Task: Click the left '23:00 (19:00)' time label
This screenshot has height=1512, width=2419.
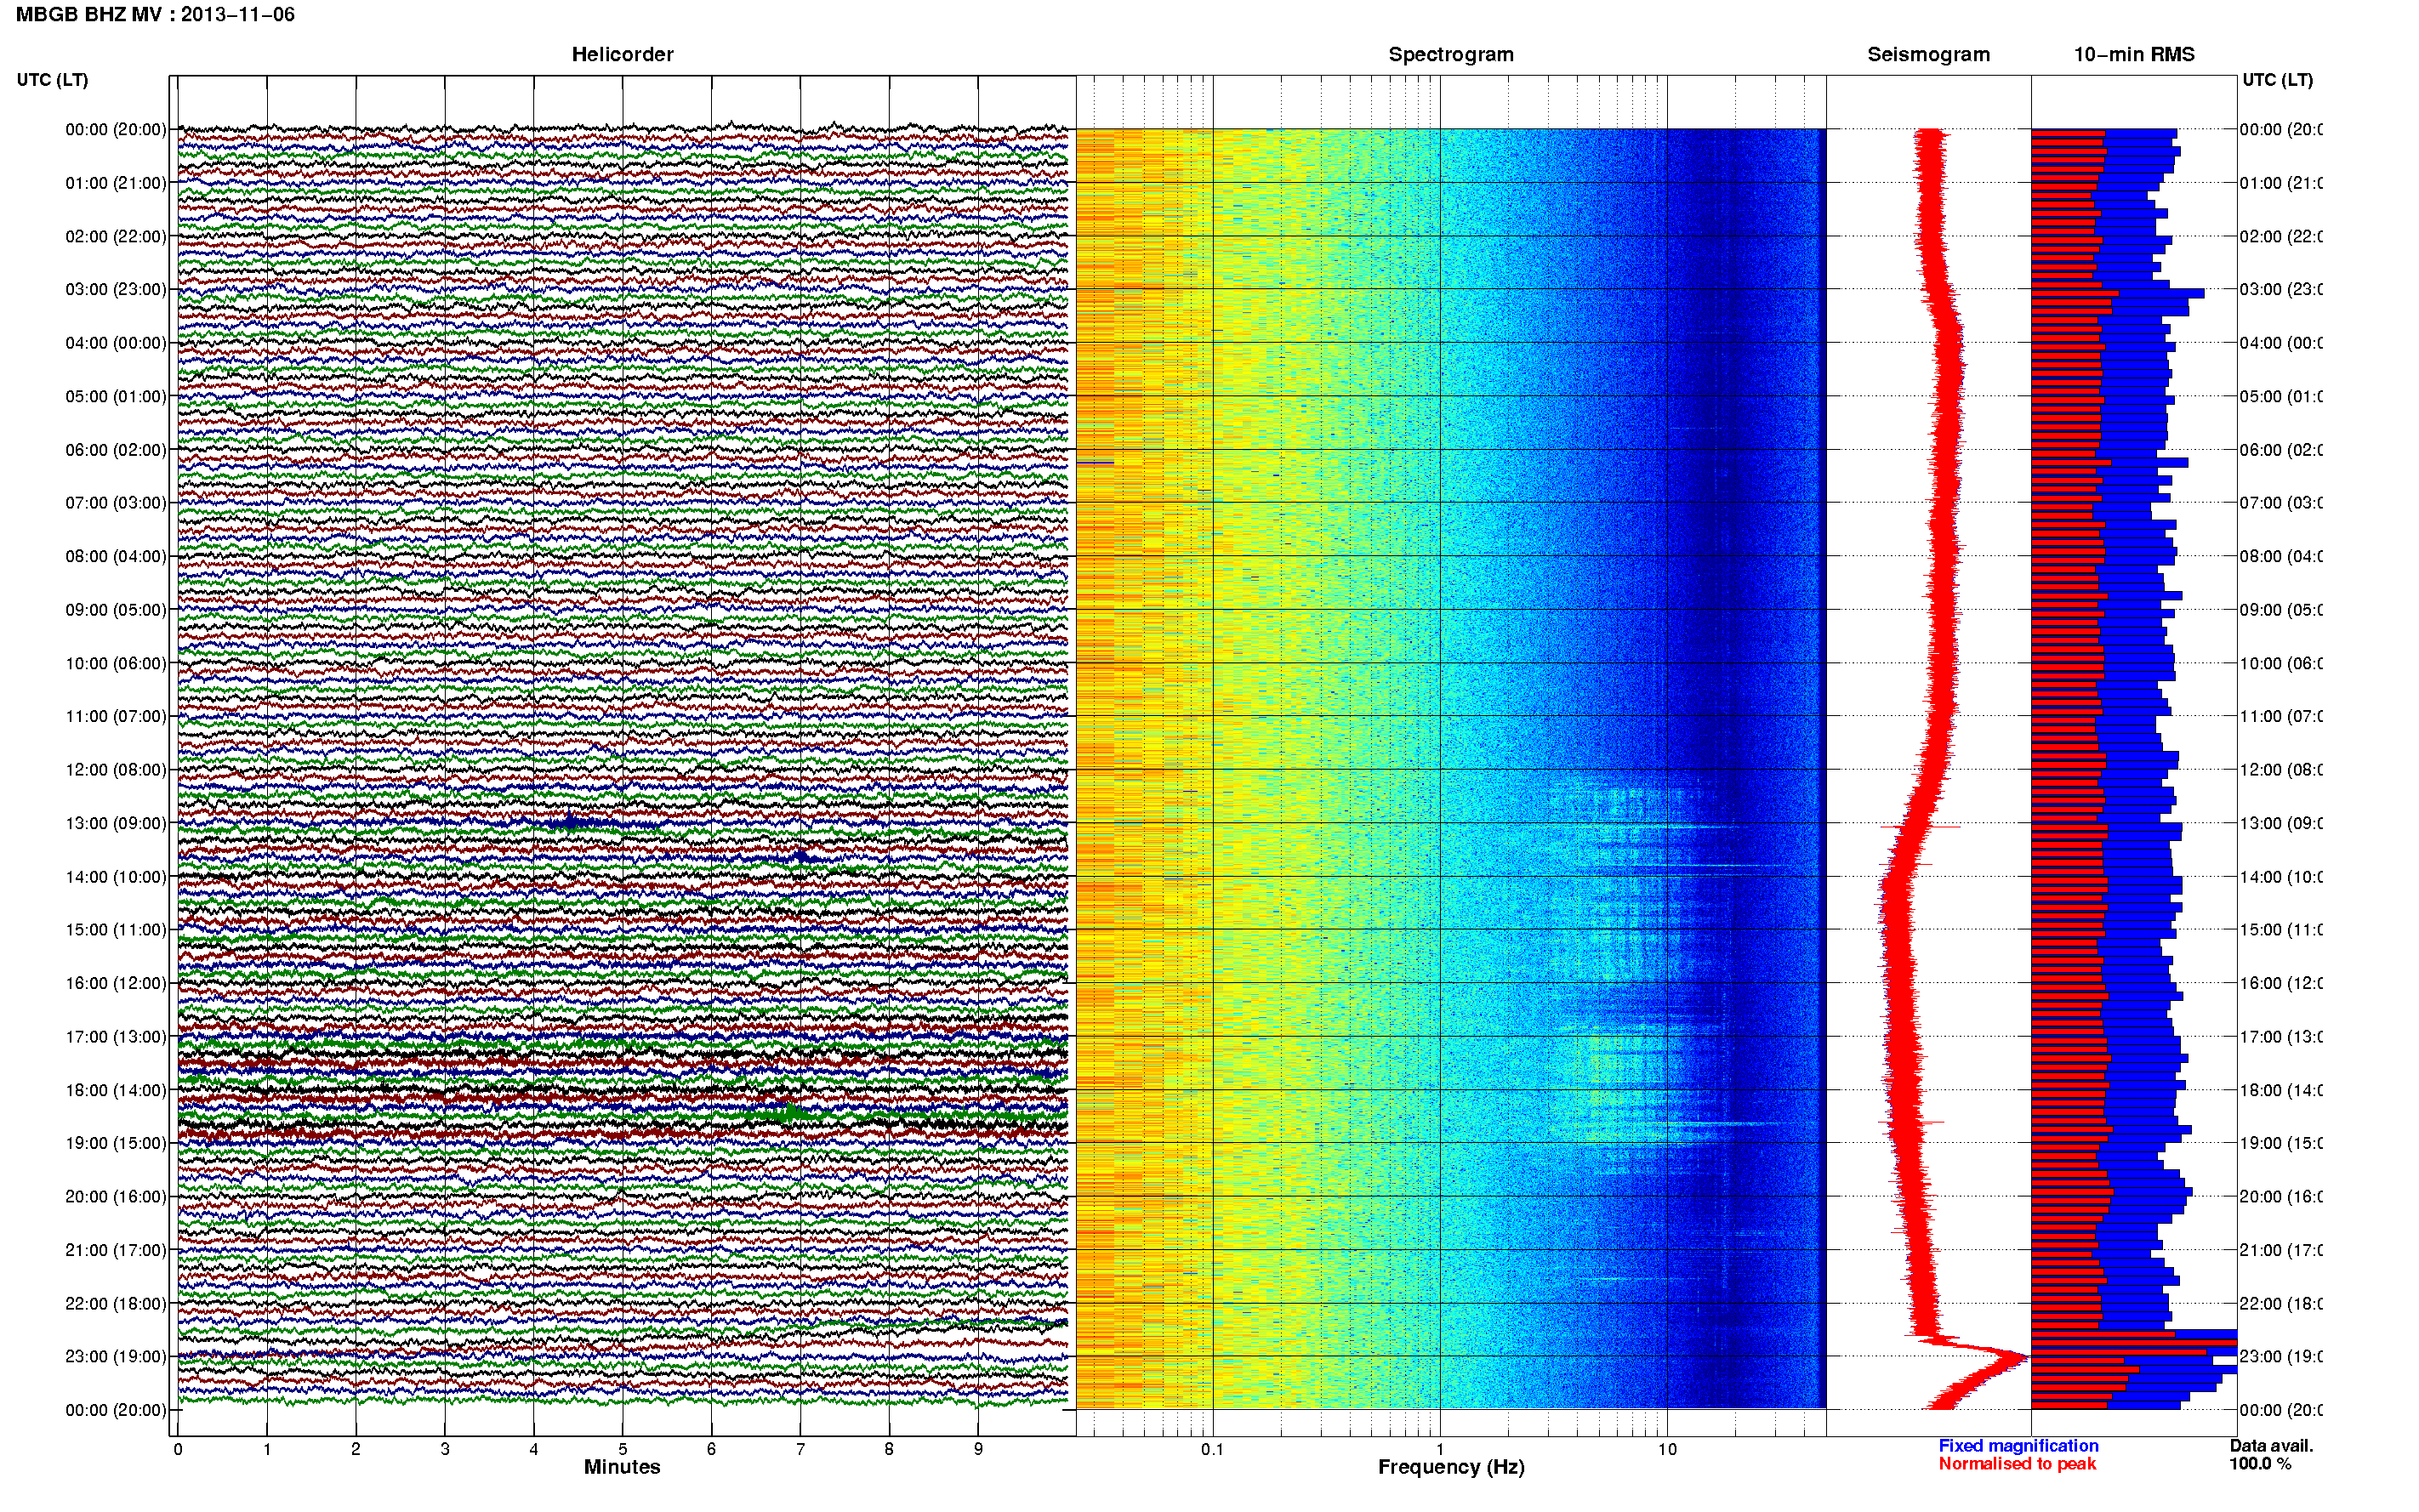Action: 116,1356
